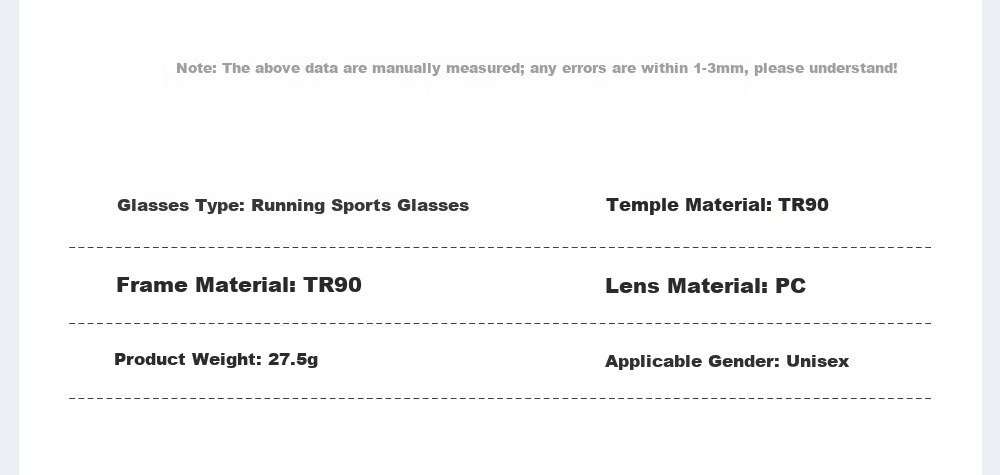Screen dimensions: 1000x475
Task: Select the 'Lens Material' label
Action: 686,286
